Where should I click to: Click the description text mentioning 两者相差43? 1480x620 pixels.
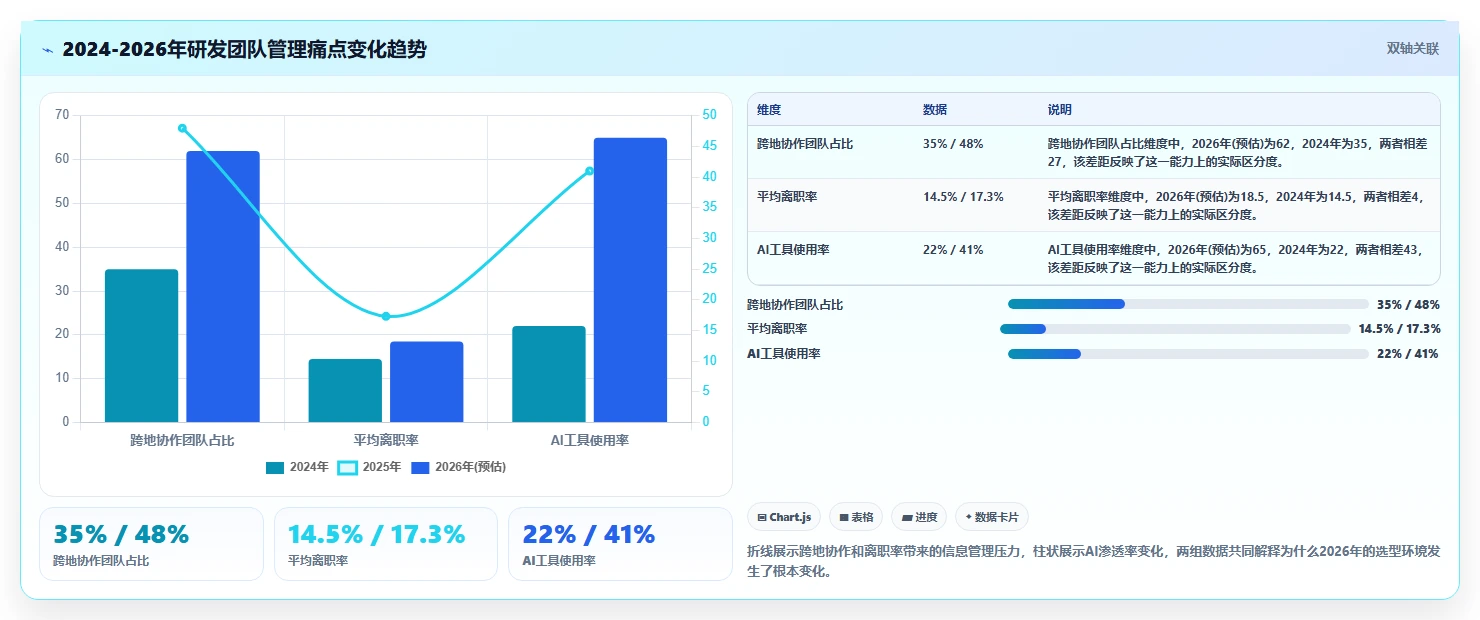(x=1238, y=258)
